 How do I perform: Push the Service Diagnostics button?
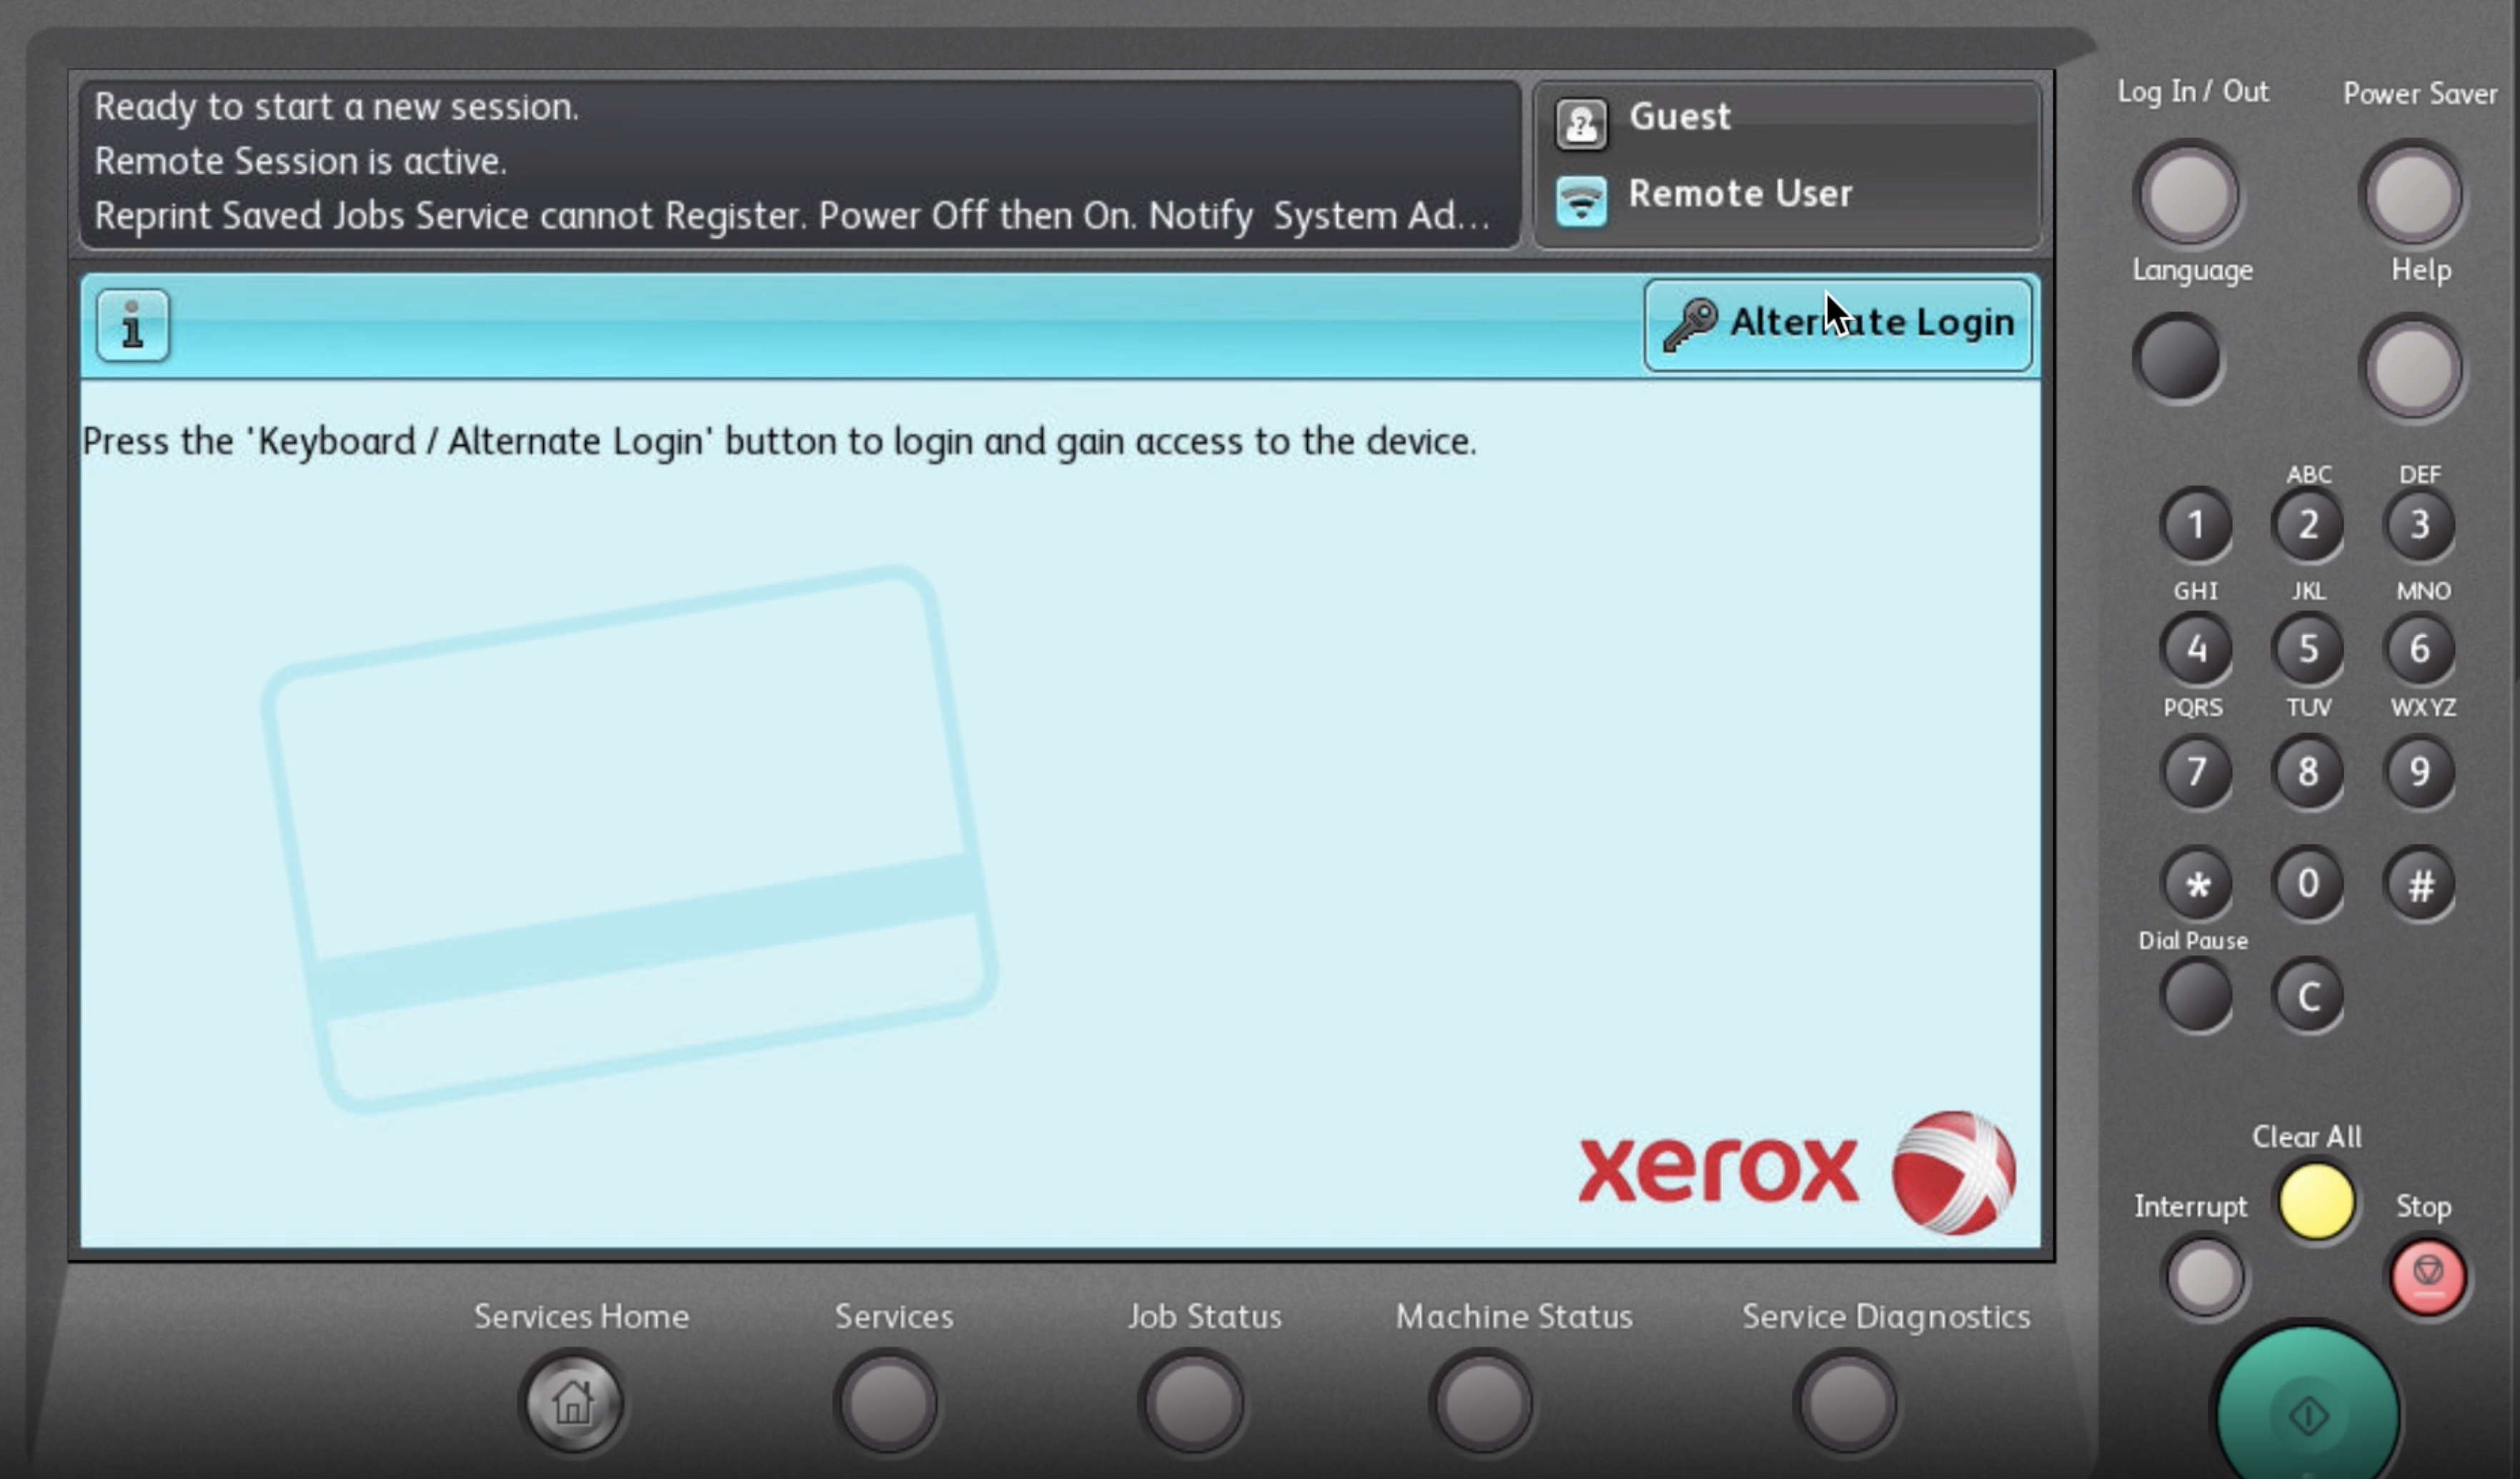[x=1847, y=1401]
